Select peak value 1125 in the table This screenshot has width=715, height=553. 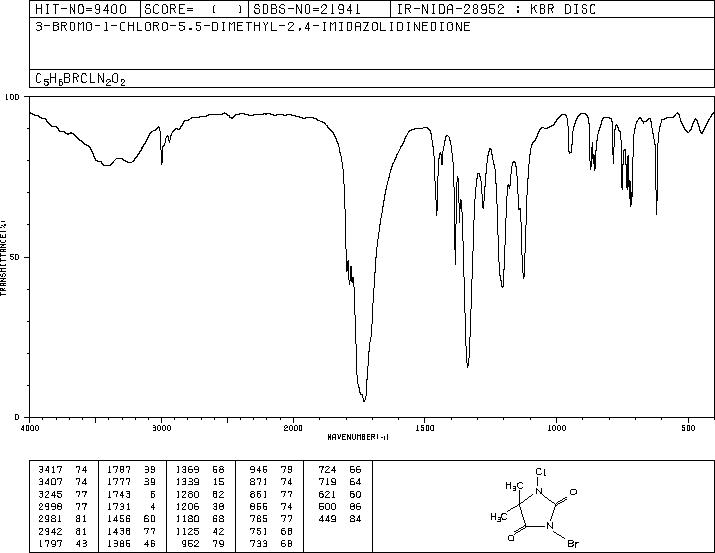[x=187, y=531]
